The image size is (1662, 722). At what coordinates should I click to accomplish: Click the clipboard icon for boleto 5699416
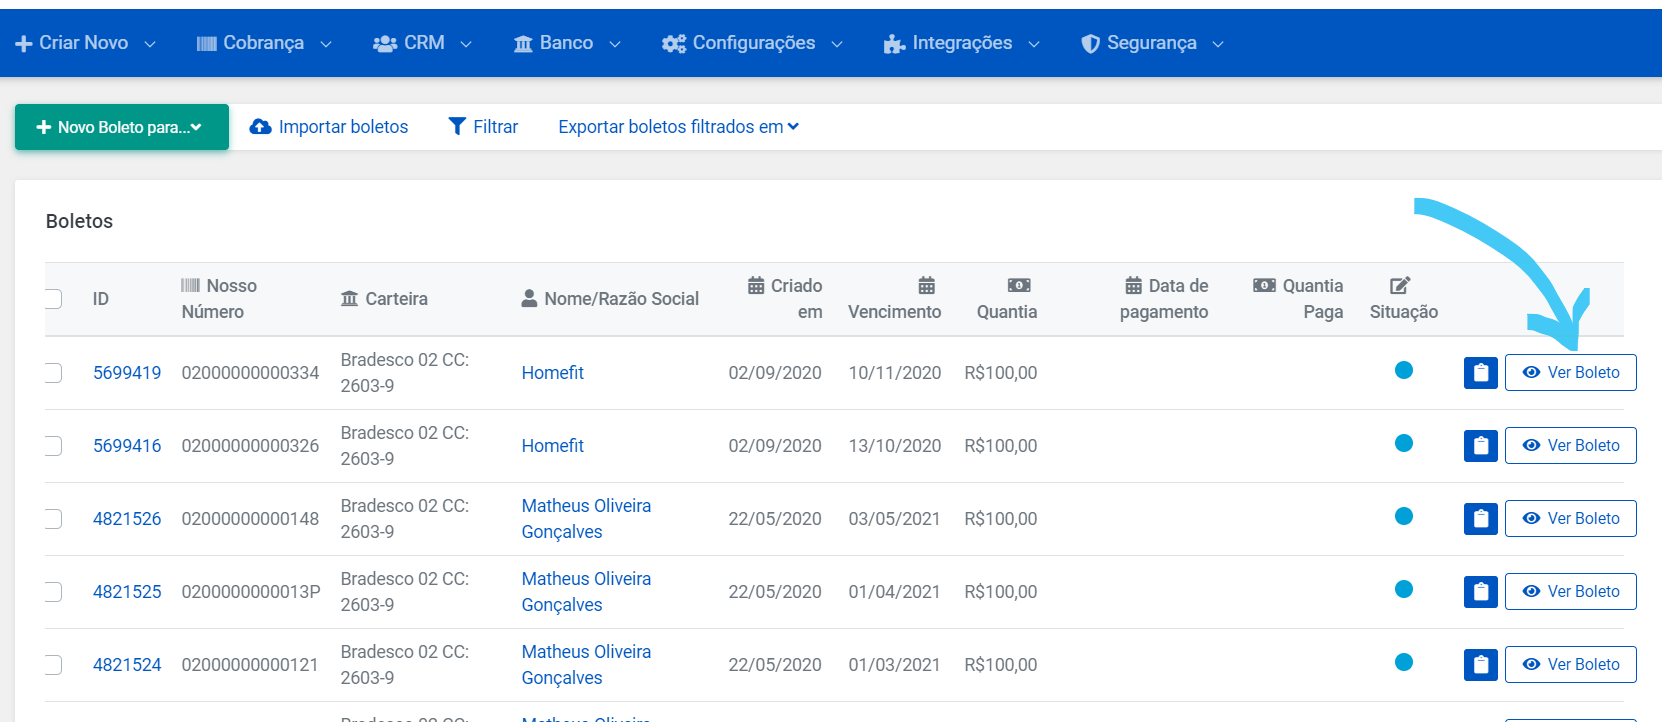pyautogui.click(x=1480, y=446)
